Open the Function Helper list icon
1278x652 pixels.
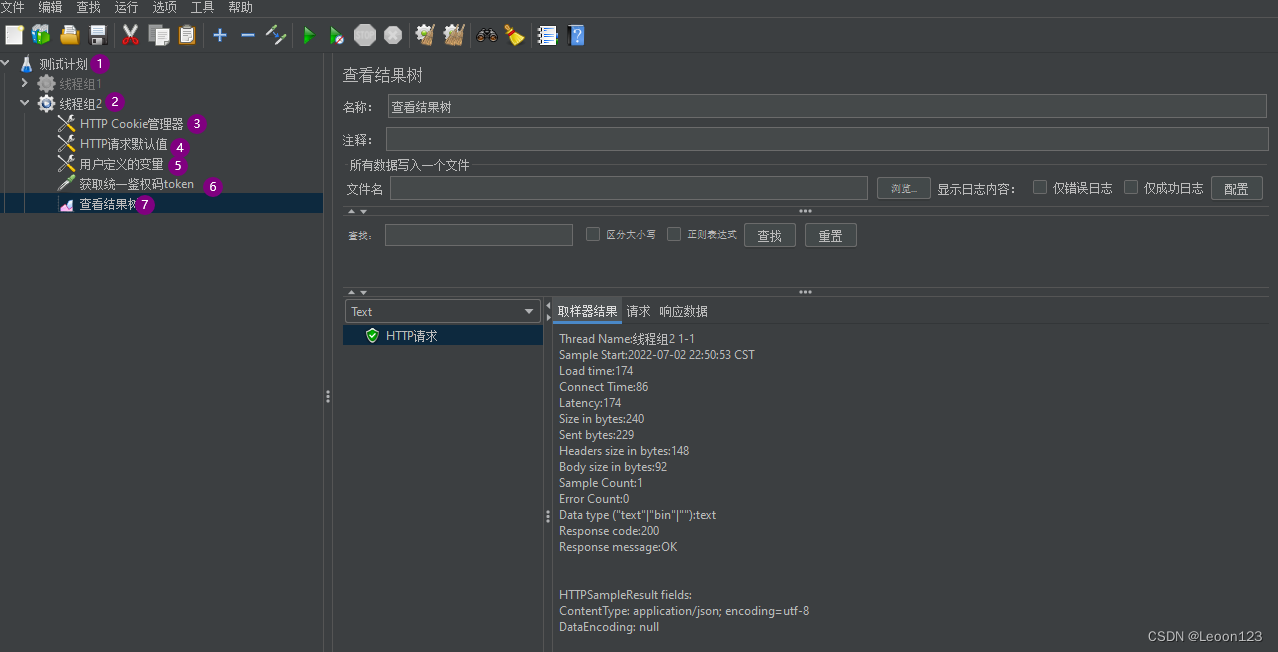(x=547, y=35)
